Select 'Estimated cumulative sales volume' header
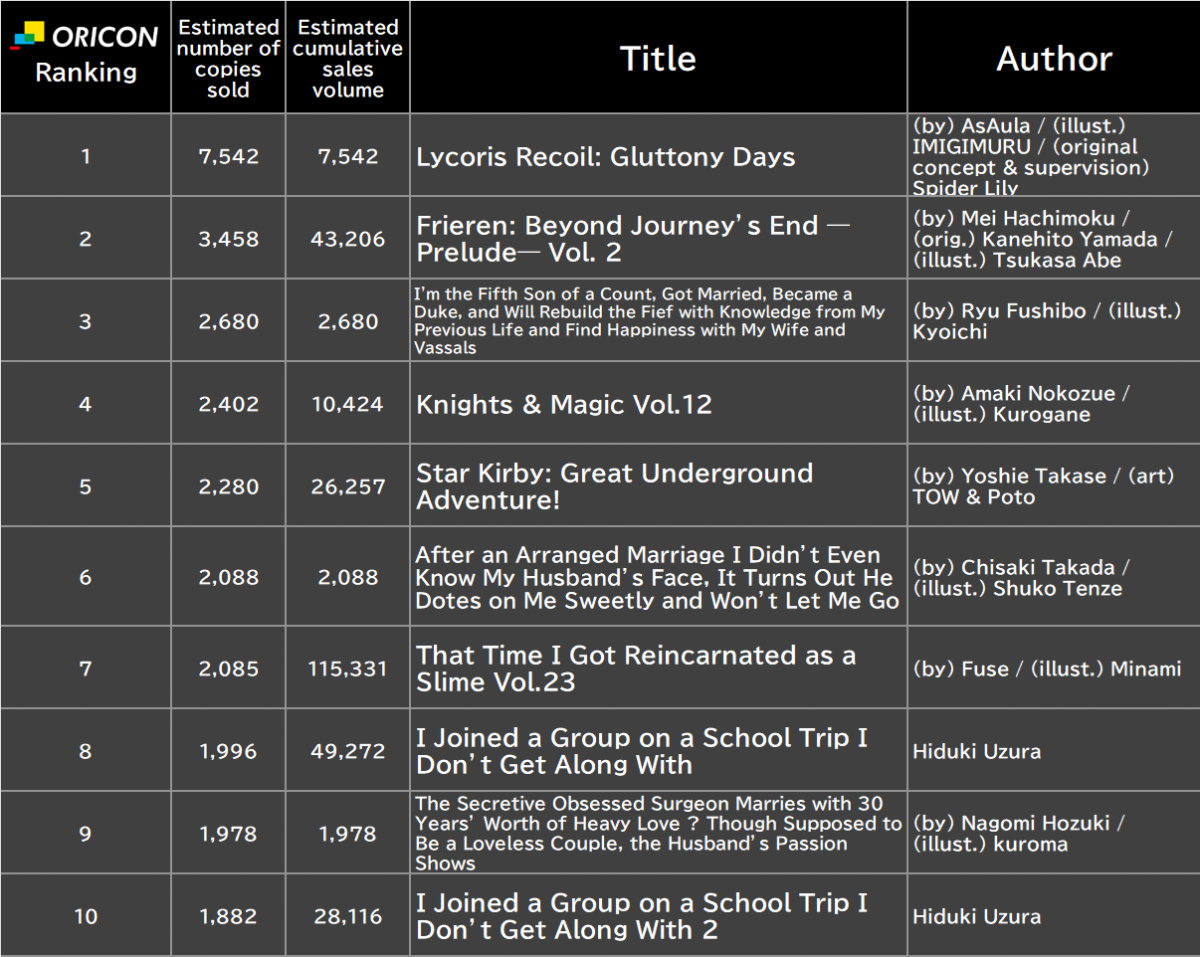 pos(348,58)
